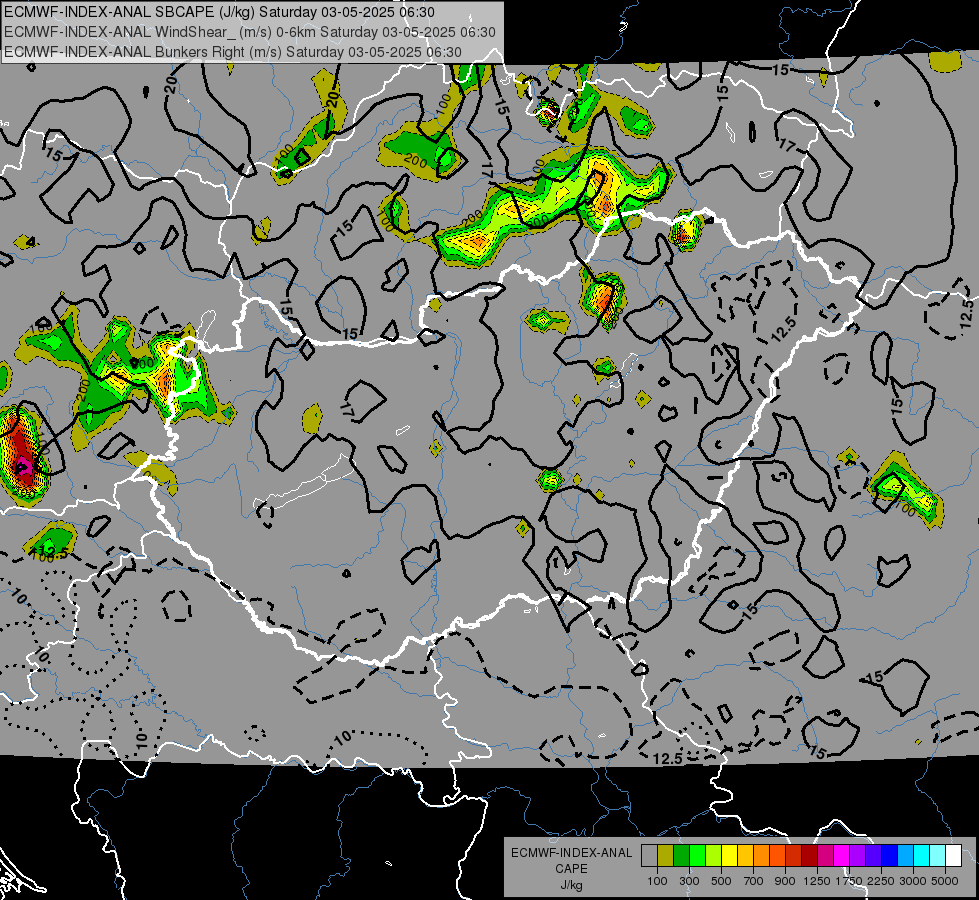Select the cyan swatch after 3000

(x=922, y=856)
